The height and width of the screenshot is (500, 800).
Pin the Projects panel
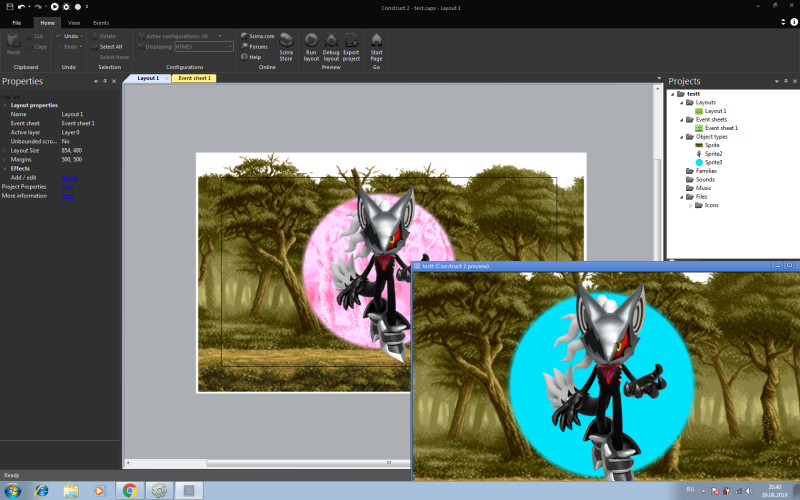click(786, 81)
